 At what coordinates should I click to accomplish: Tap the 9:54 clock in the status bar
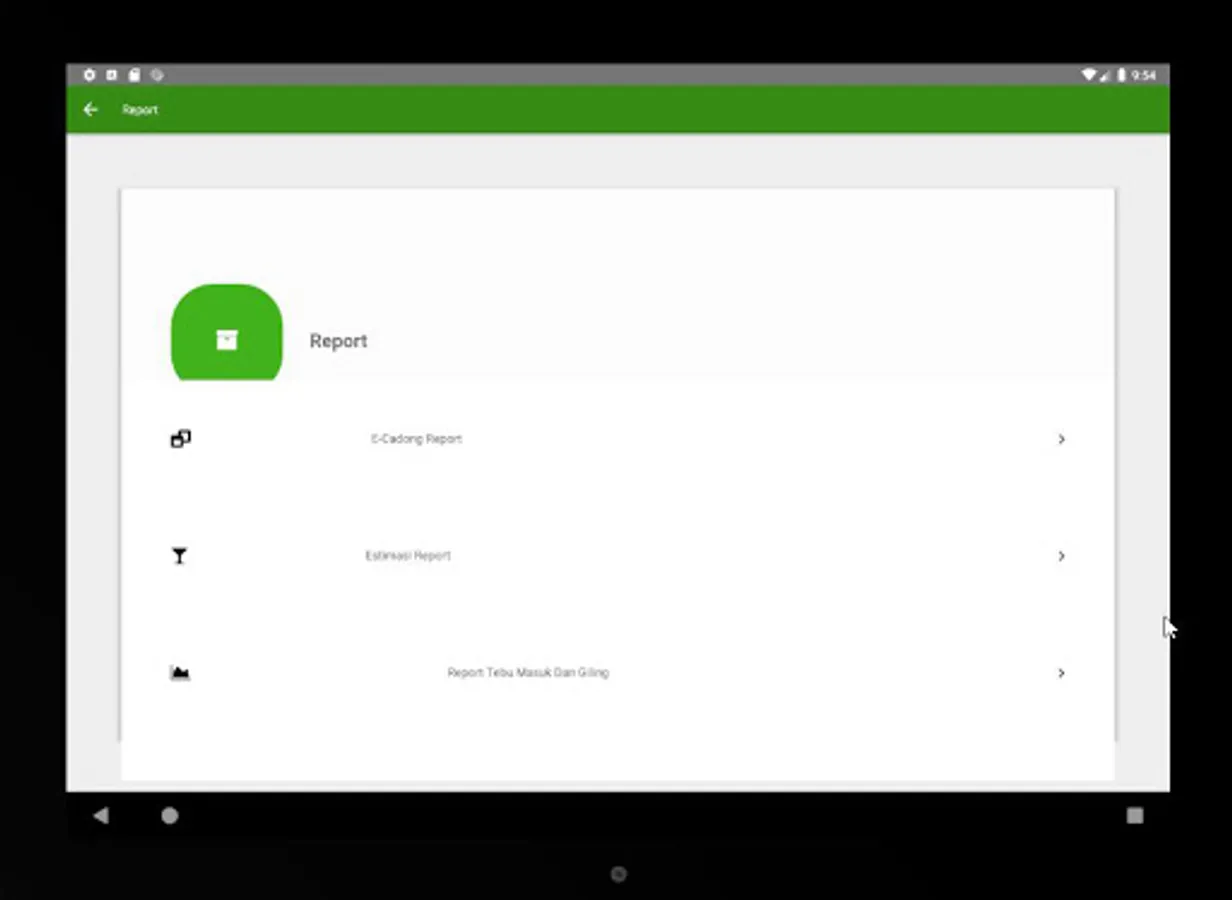[1144, 75]
